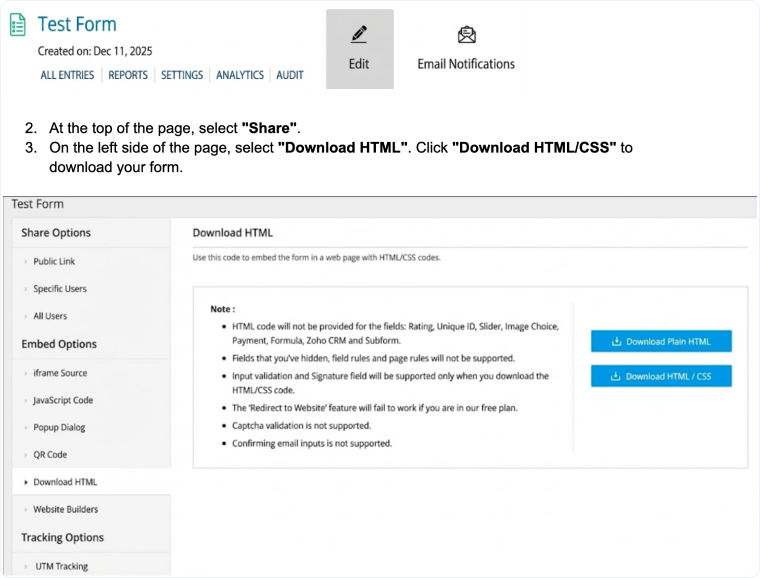Click the 'Note :' label
The image size is (760, 578).
click(222, 309)
